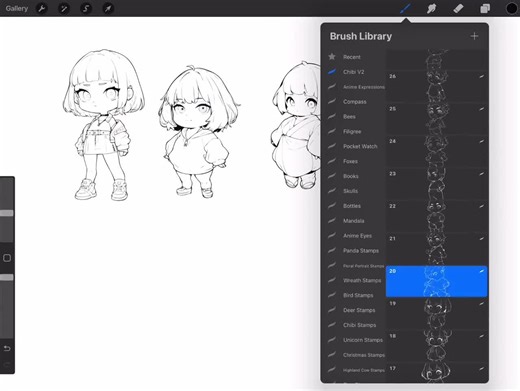Select the Chibi Stamps brush set
The width and height of the screenshot is (520, 391).
356,325
